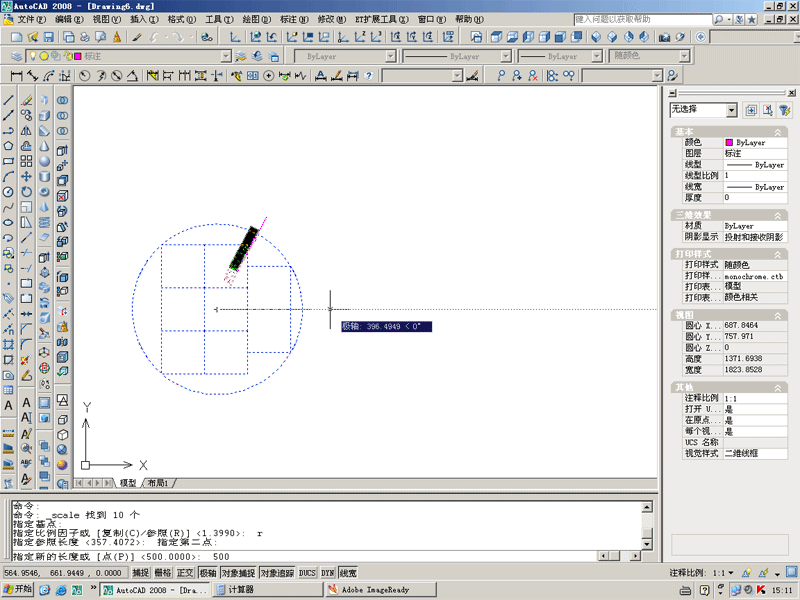Select the Rectangle draw tool
800x600 pixels.
pyautogui.click(x=8, y=161)
